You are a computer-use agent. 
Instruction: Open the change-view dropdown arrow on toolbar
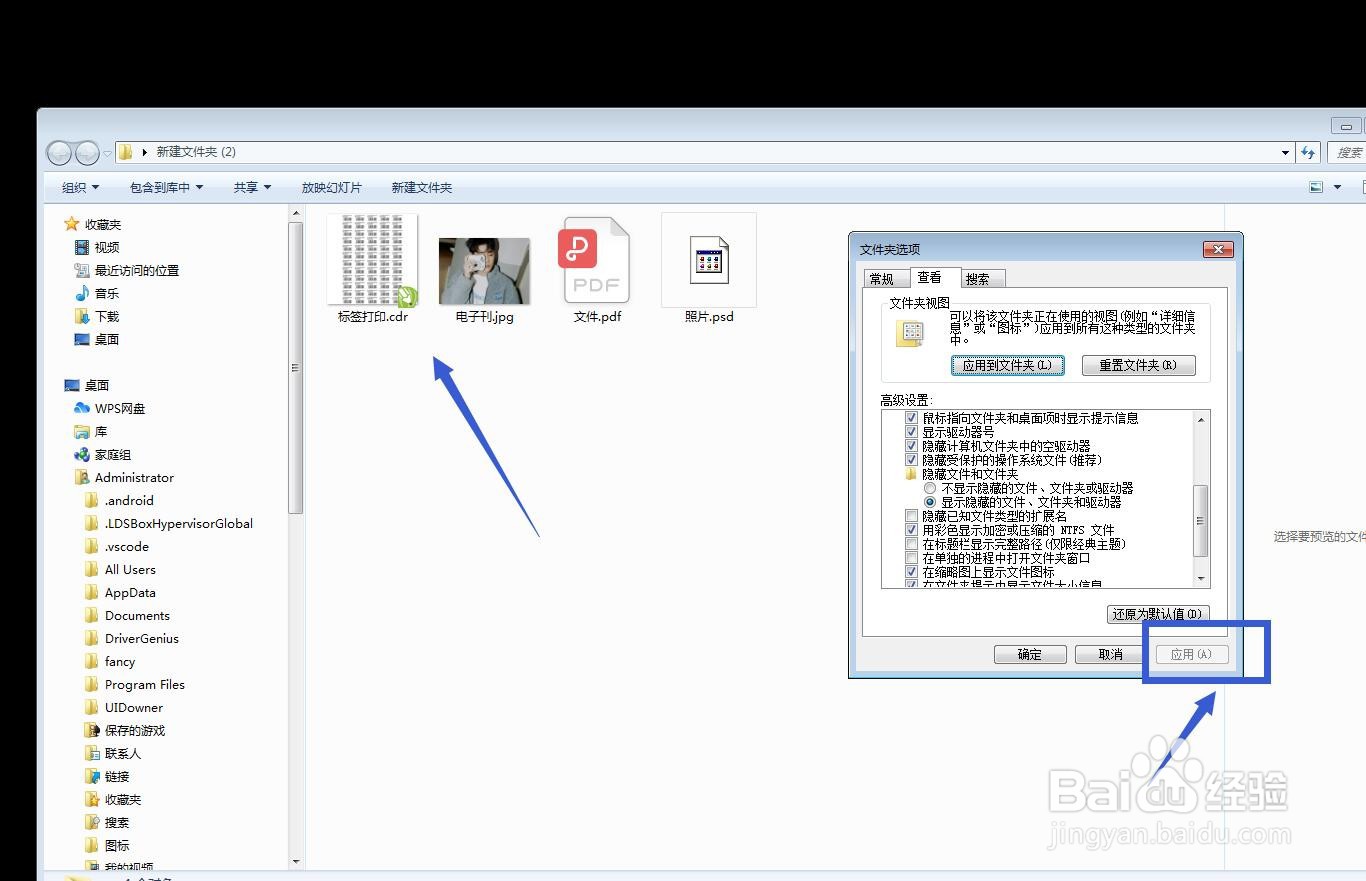pos(1336,187)
